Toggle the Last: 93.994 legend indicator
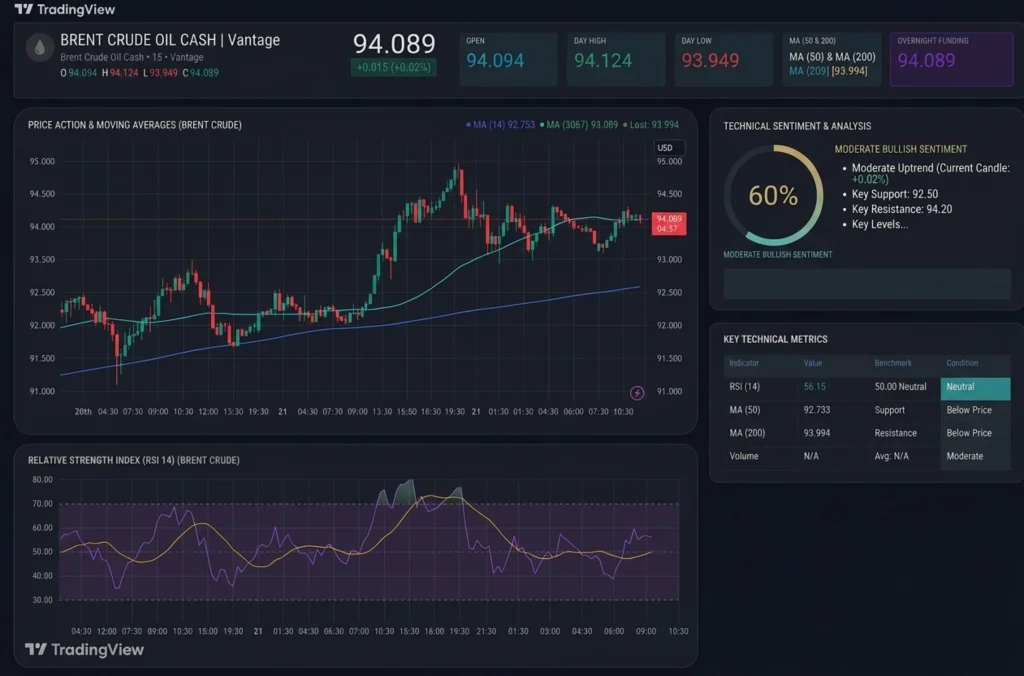 [x=650, y=125]
